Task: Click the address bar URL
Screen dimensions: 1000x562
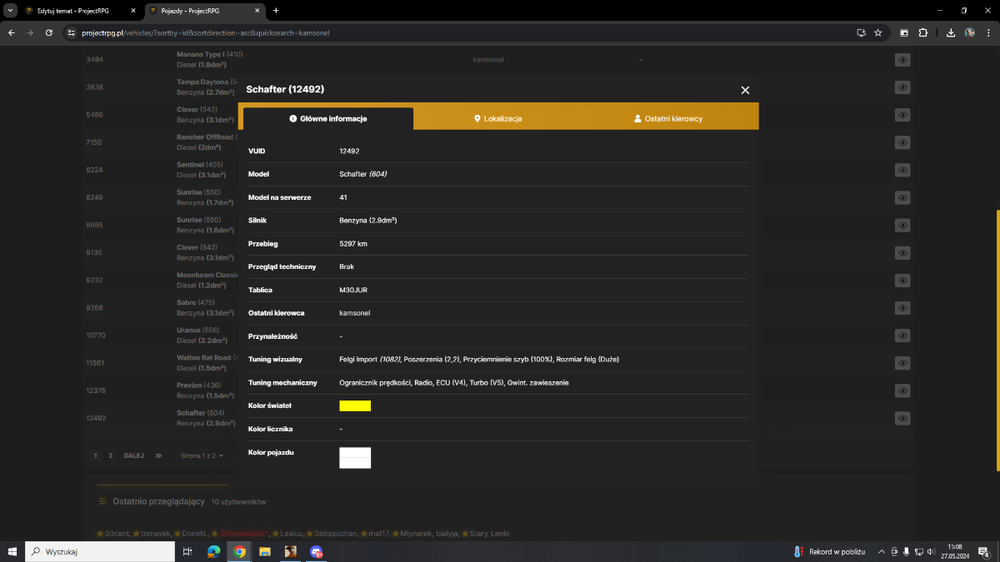Action: point(205,33)
